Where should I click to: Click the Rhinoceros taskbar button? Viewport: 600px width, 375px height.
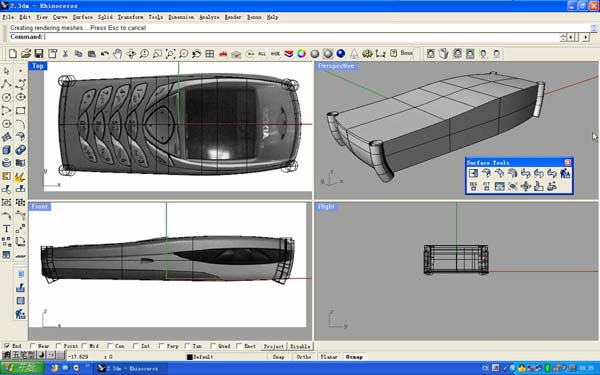coord(130,368)
